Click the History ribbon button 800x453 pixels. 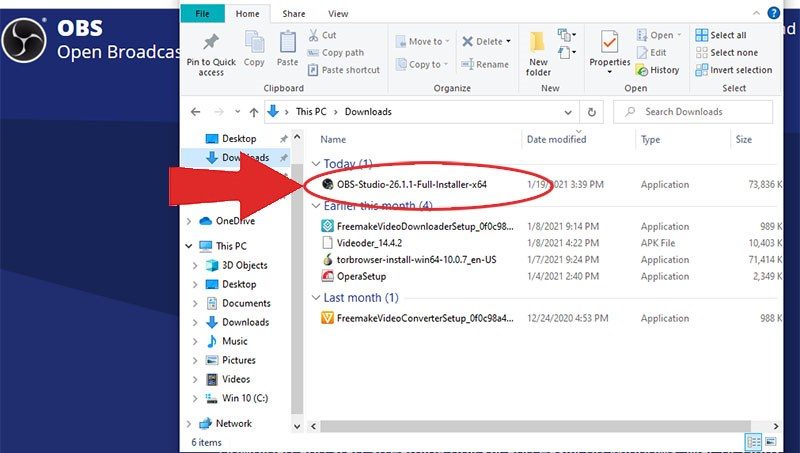click(658, 70)
